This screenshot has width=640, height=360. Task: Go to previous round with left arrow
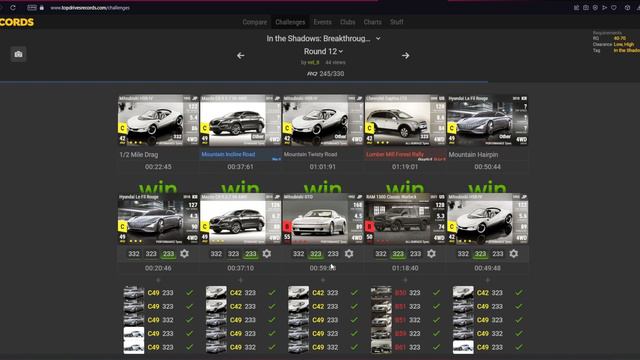click(x=241, y=56)
